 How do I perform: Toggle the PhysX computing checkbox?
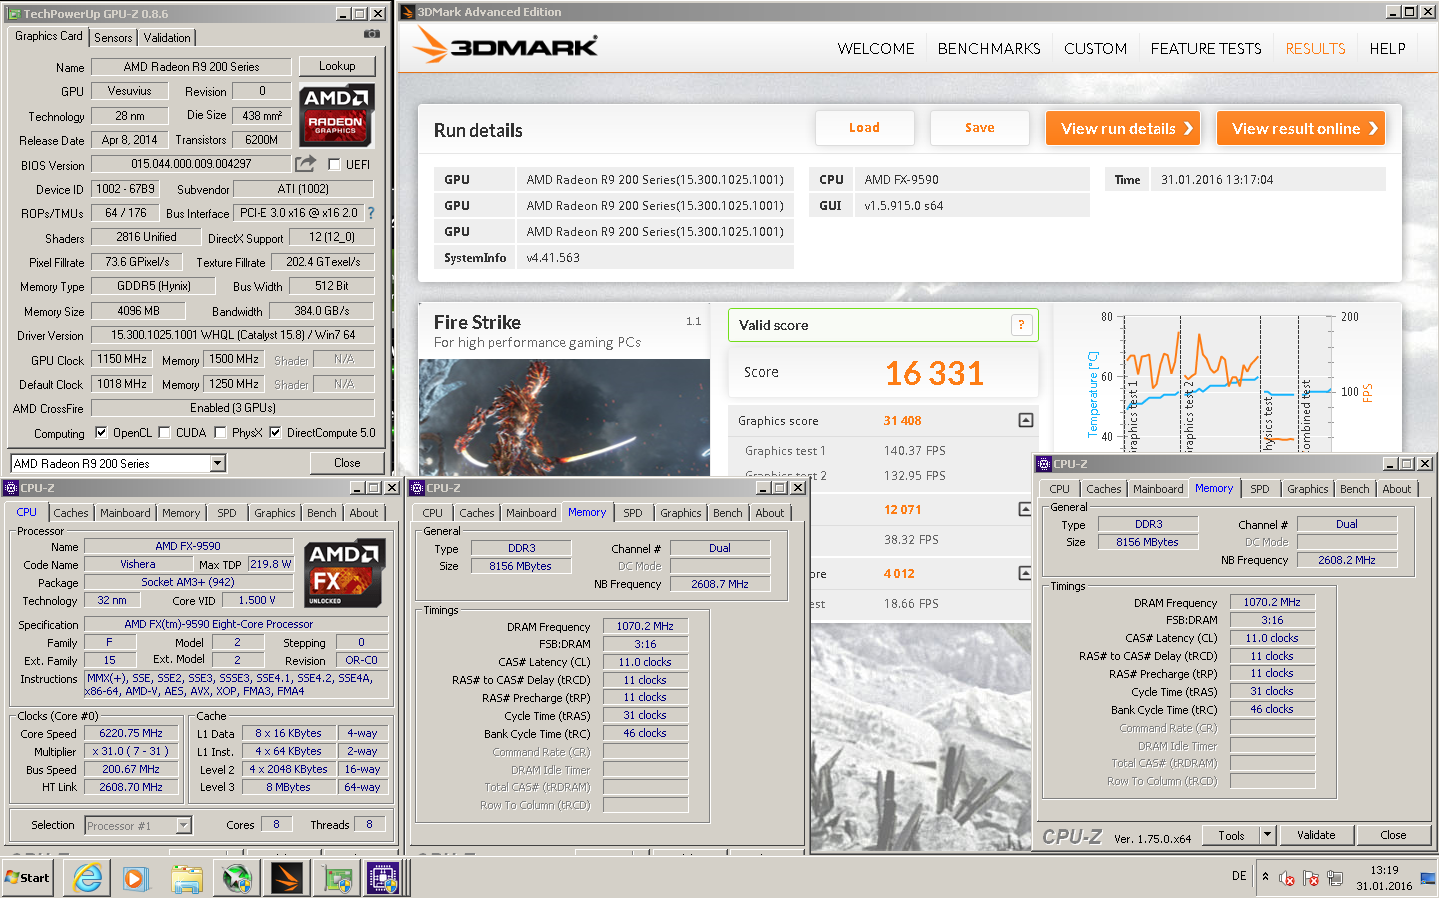pos(220,433)
